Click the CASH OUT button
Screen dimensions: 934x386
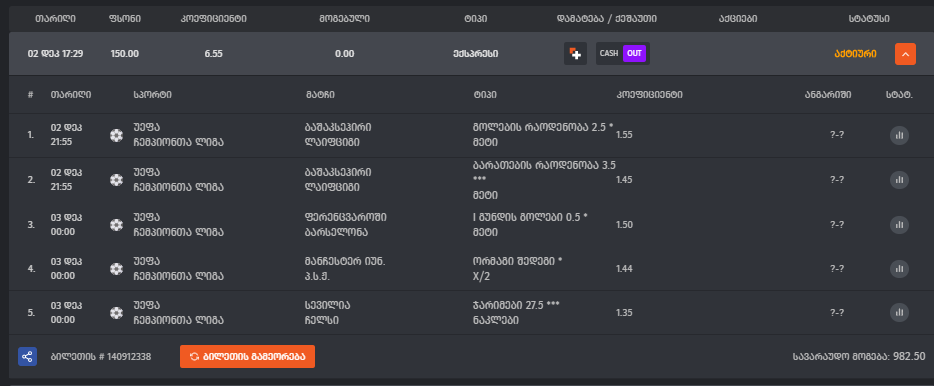point(622,54)
